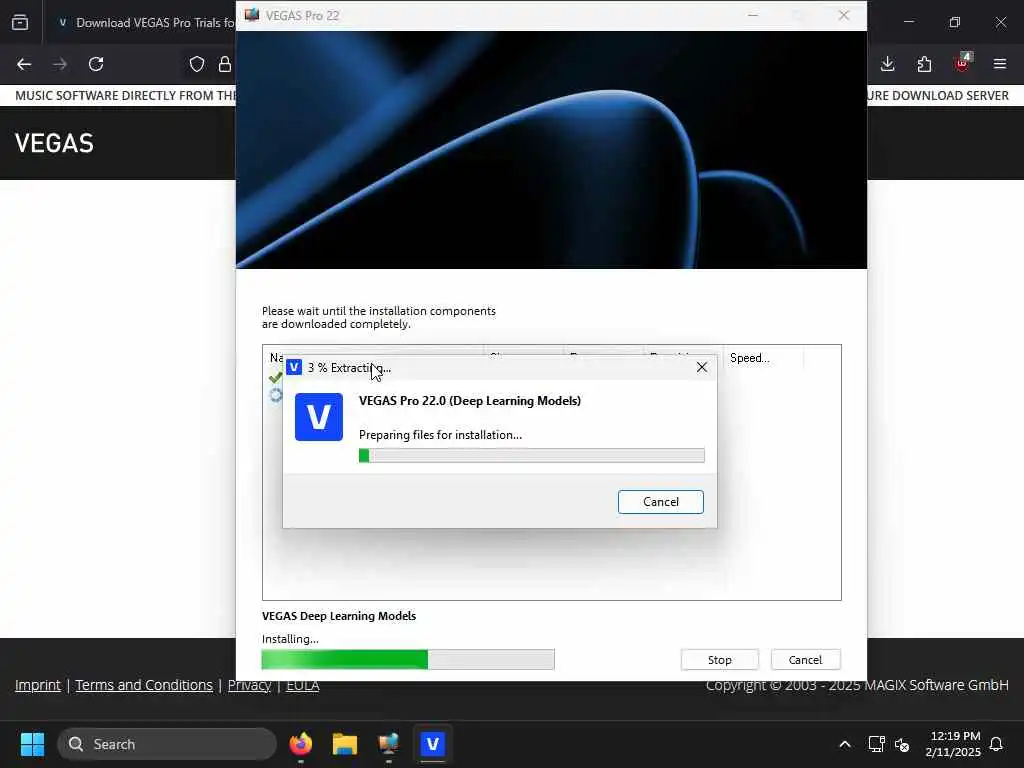This screenshot has height=768, width=1024.
Task: Open Firefox from the taskbar
Action: (x=301, y=744)
